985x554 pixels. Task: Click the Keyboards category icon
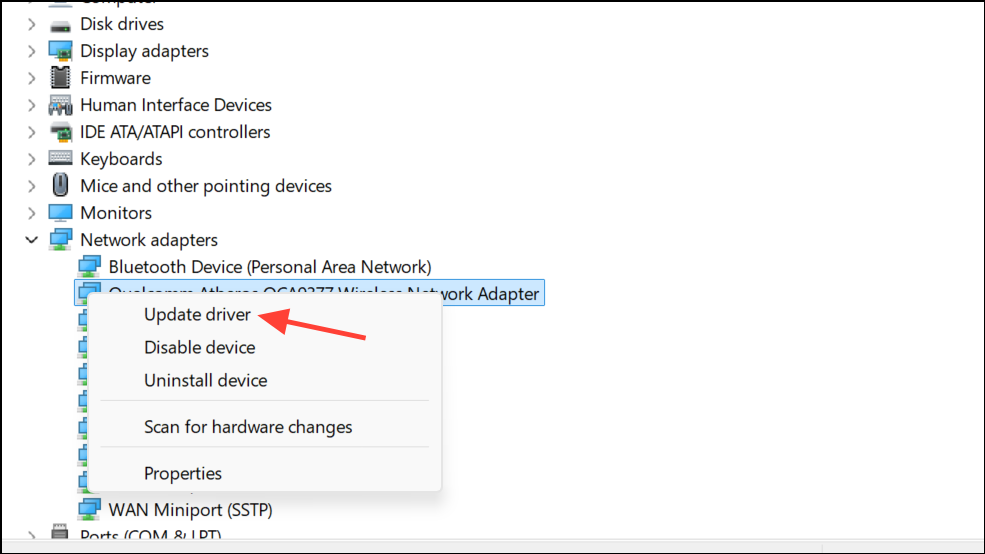coord(61,159)
